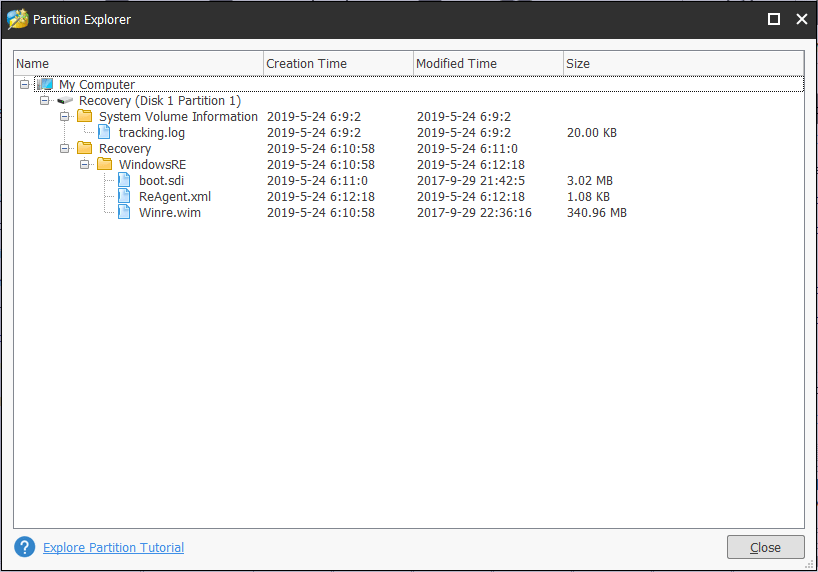This screenshot has width=818, height=572.
Task: Open the Explore Partition Tutorial link
Action: (113, 547)
